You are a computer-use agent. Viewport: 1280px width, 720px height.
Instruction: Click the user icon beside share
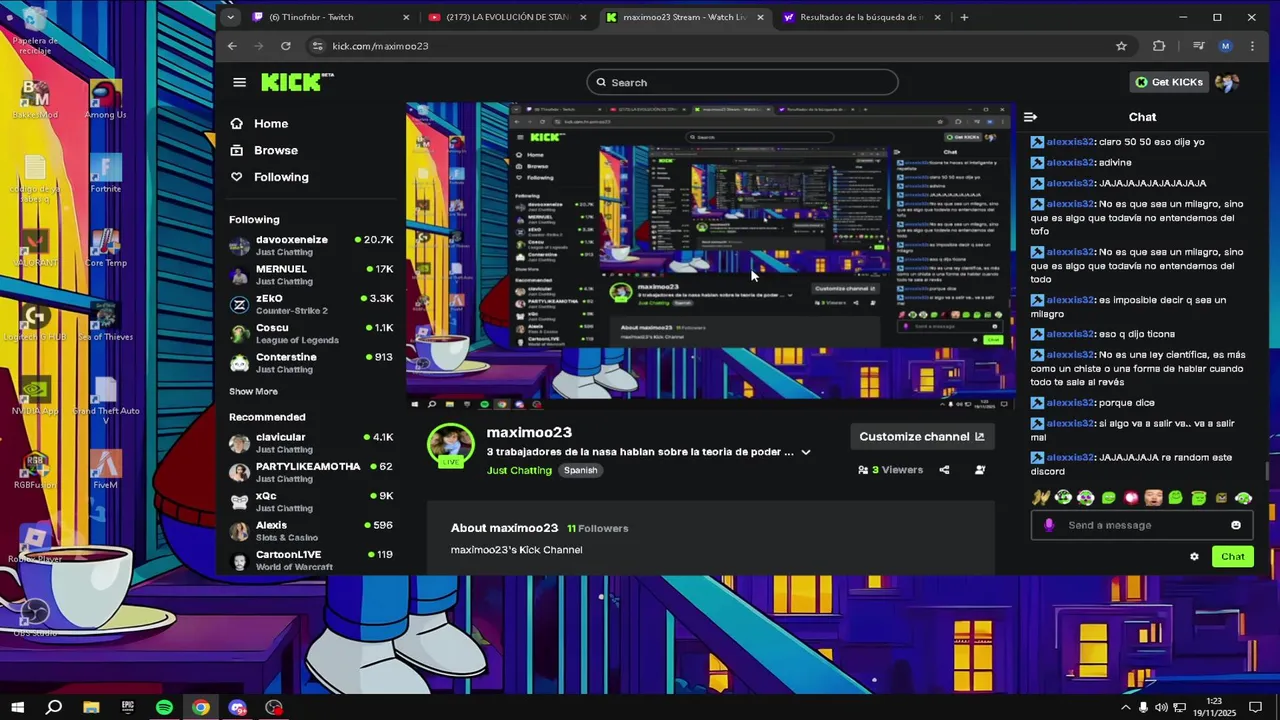pyautogui.click(x=980, y=470)
